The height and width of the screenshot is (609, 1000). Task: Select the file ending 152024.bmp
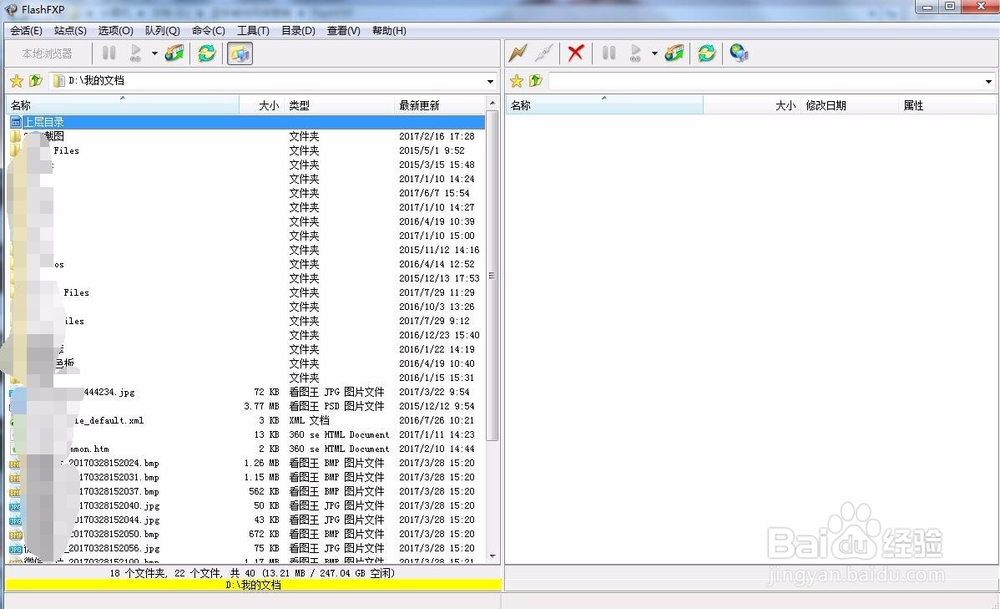pos(246,463)
